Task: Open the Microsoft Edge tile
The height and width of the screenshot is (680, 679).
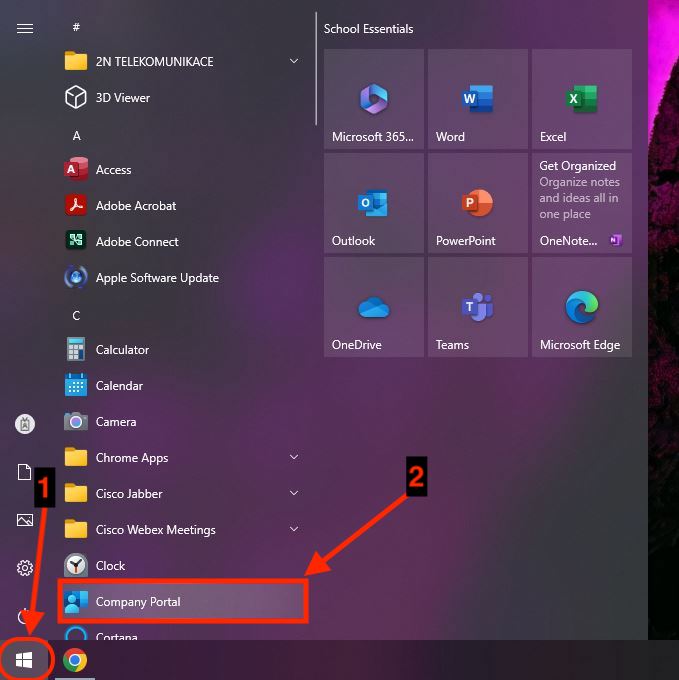Action: click(x=582, y=307)
